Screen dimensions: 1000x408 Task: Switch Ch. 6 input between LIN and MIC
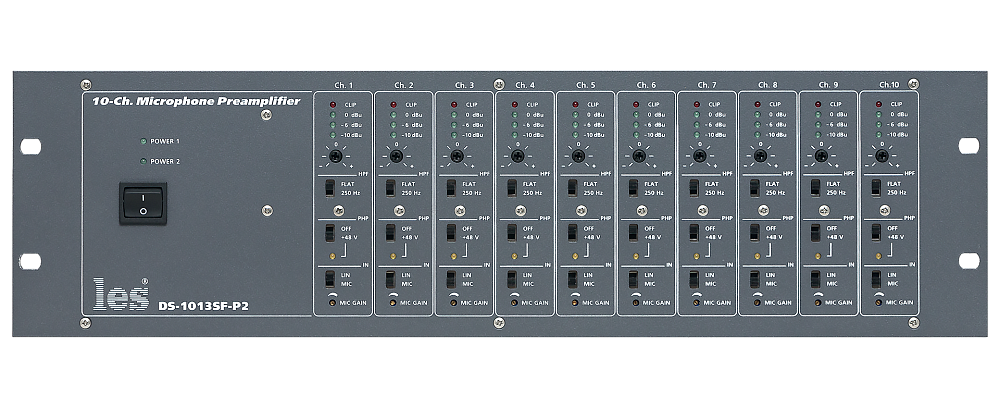pos(633,279)
